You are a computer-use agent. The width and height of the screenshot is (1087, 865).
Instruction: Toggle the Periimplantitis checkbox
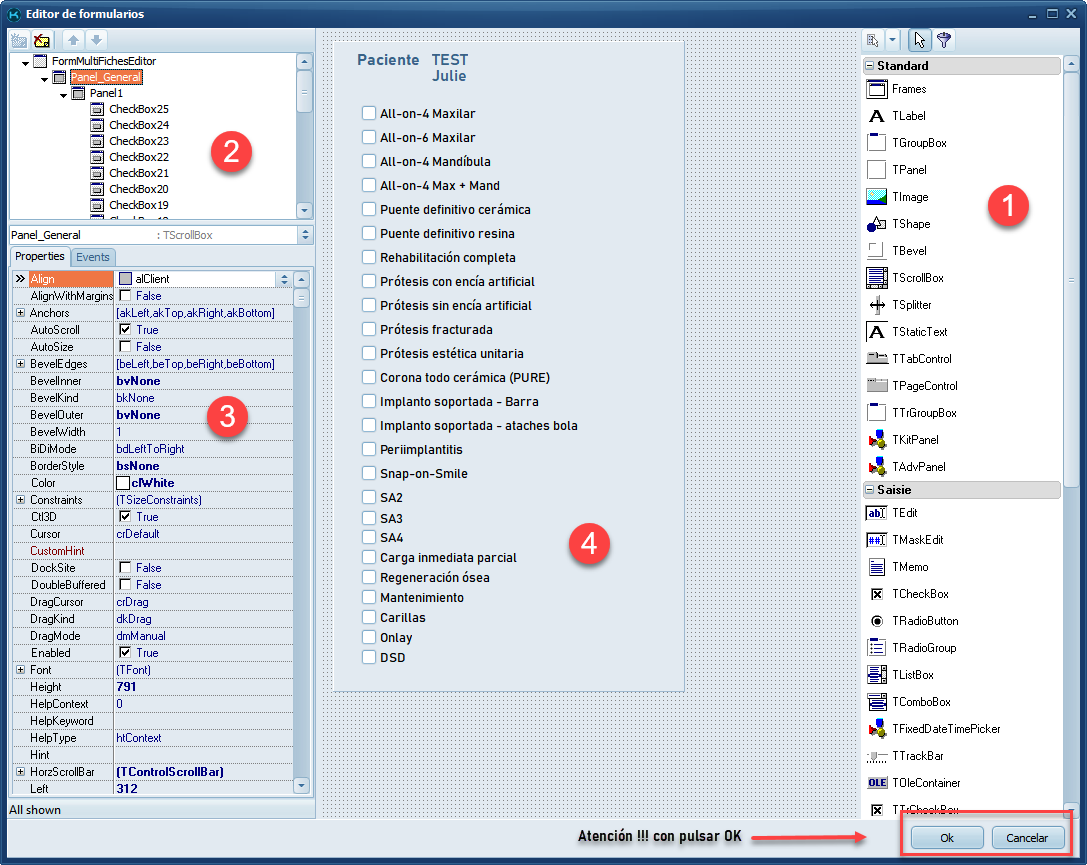coord(369,450)
